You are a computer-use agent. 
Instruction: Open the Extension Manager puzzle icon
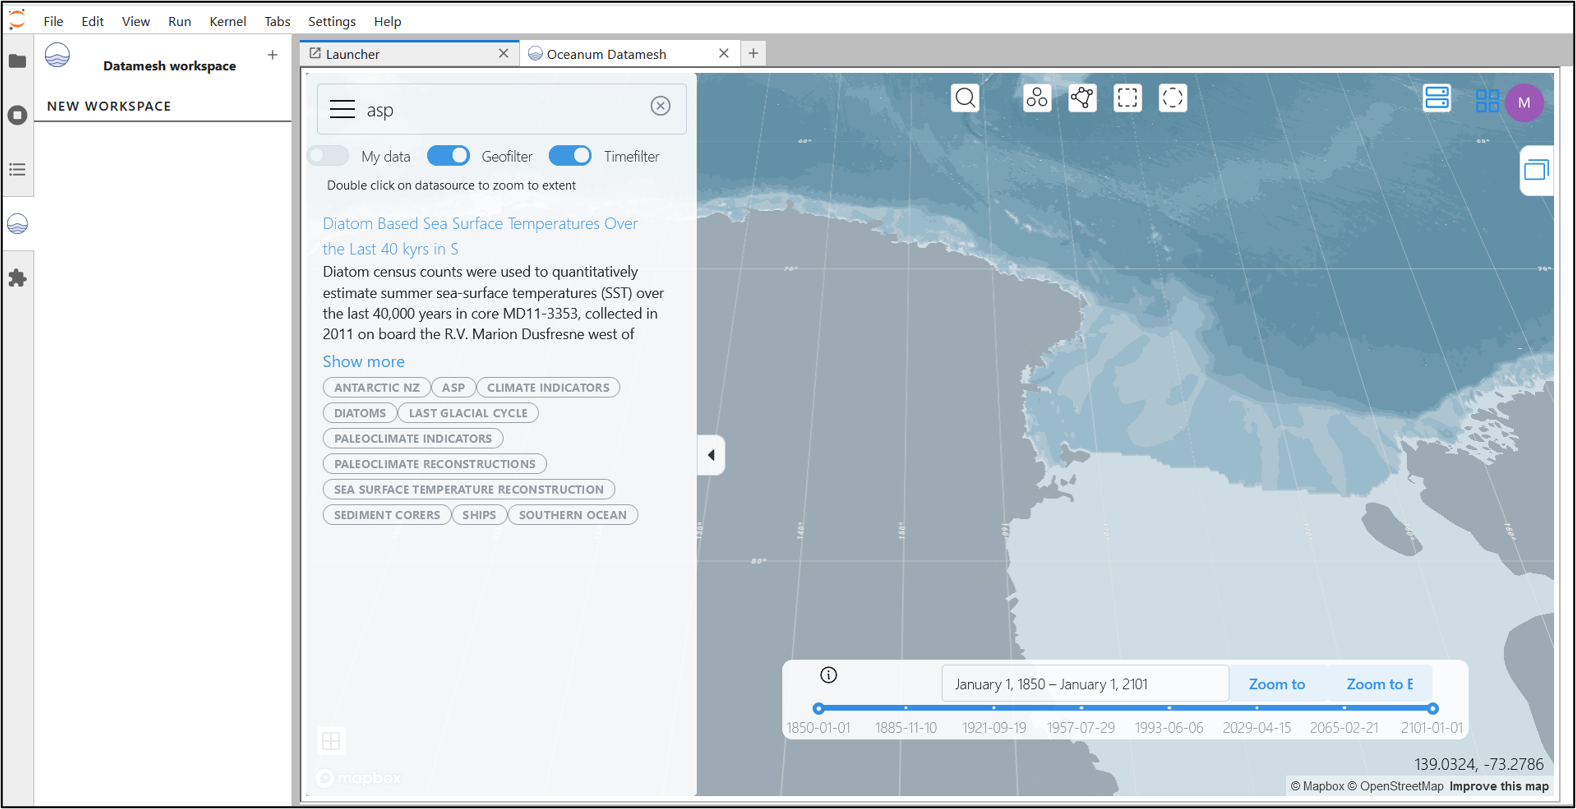tap(17, 278)
